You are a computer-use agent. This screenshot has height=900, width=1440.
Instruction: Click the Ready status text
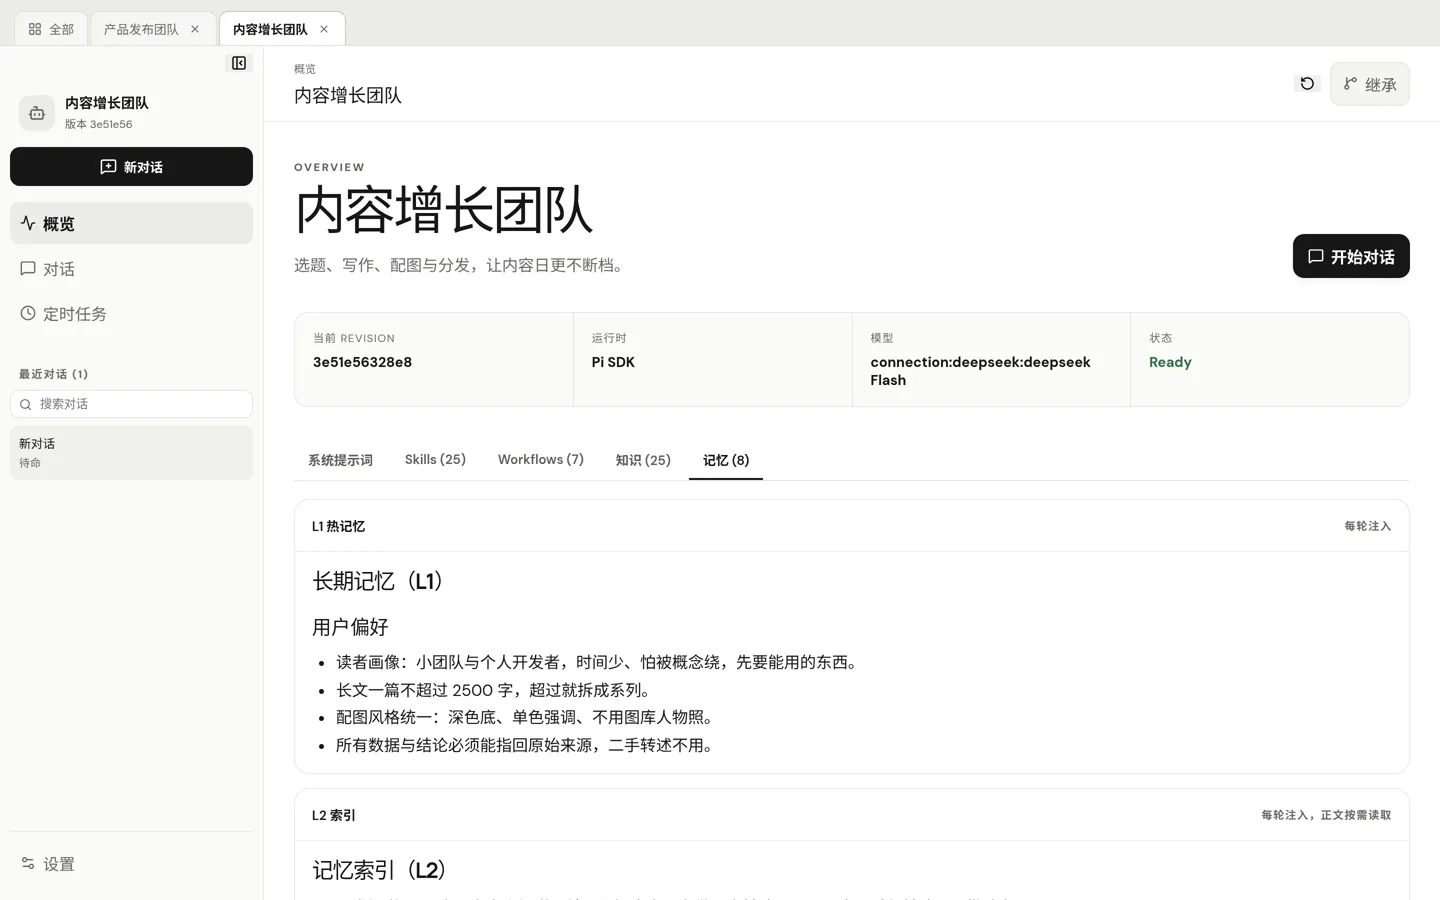1170,362
